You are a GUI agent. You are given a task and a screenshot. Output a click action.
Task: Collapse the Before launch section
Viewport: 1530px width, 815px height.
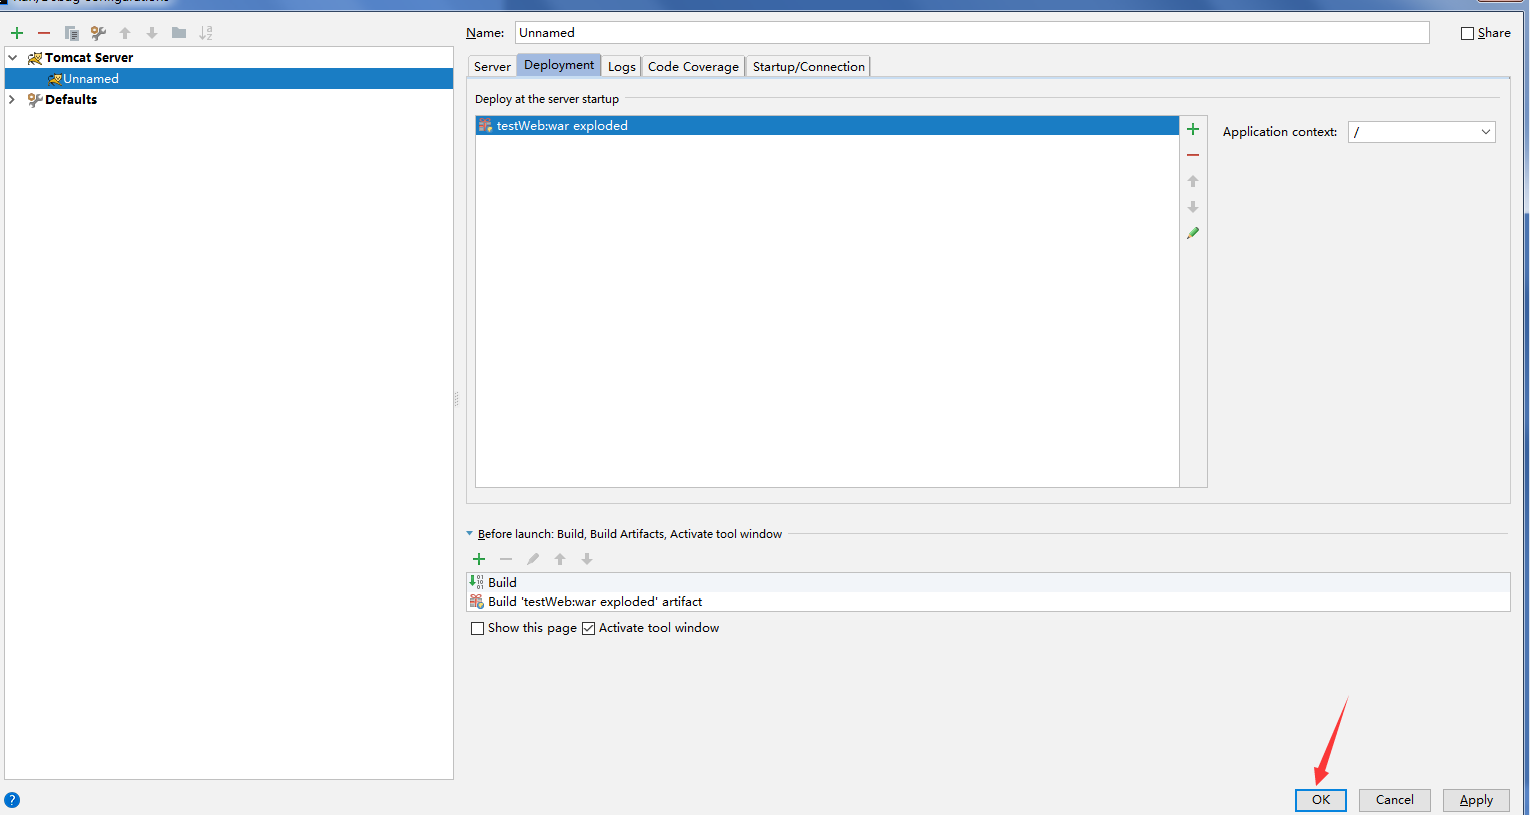coord(470,534)
